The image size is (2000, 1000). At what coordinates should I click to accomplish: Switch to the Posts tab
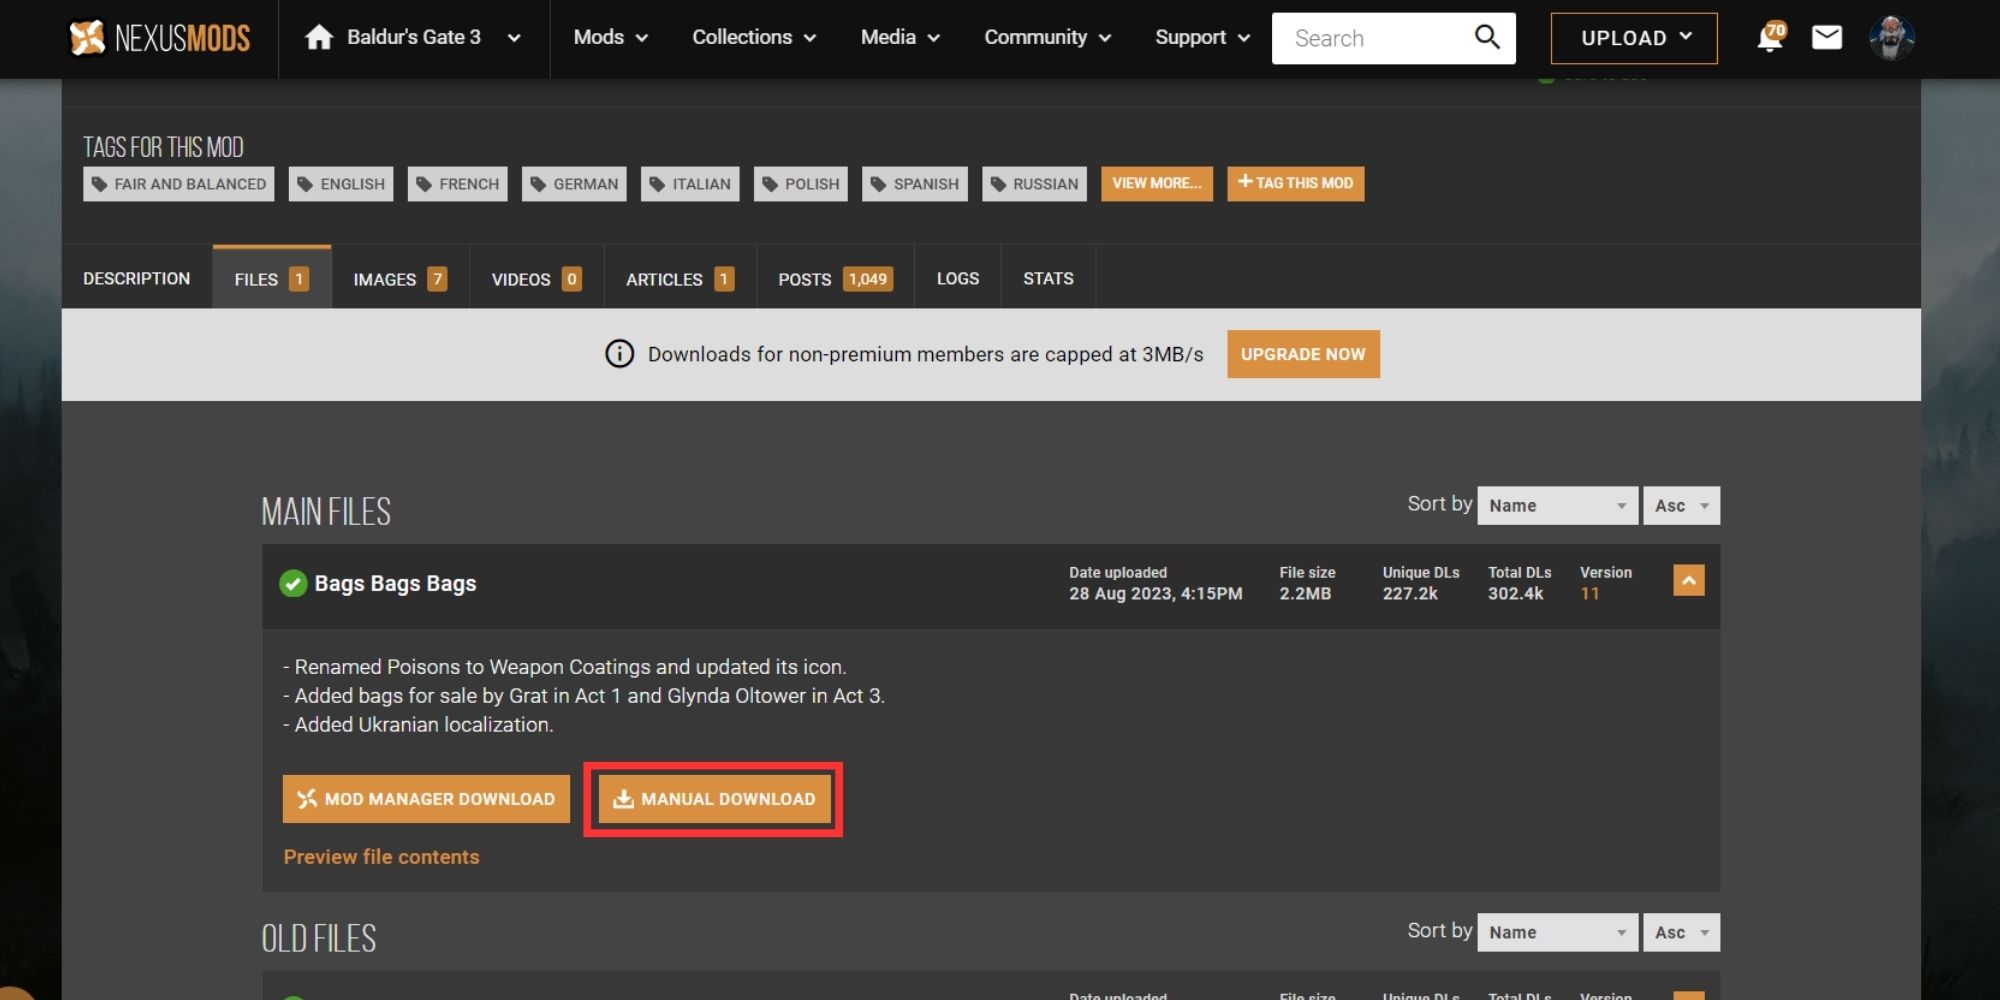(x=834, y=279)
